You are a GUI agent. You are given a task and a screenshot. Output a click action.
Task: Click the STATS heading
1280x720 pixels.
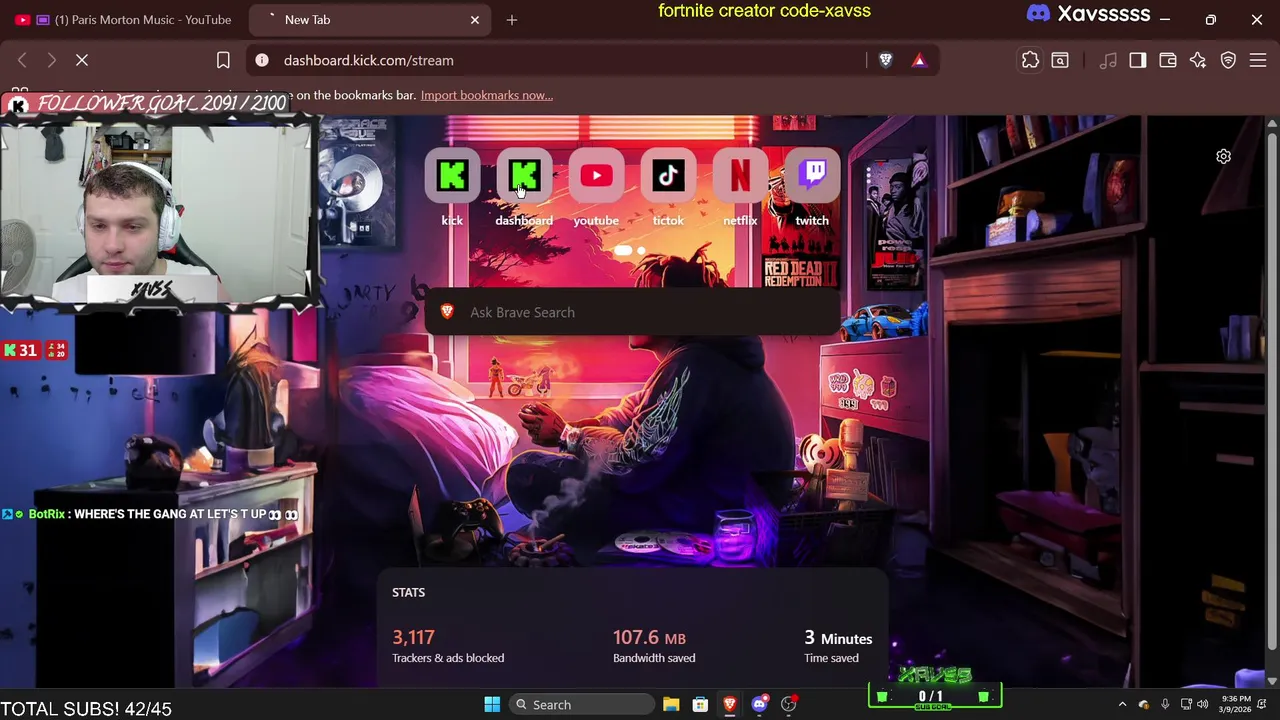[x=408, y=592]
